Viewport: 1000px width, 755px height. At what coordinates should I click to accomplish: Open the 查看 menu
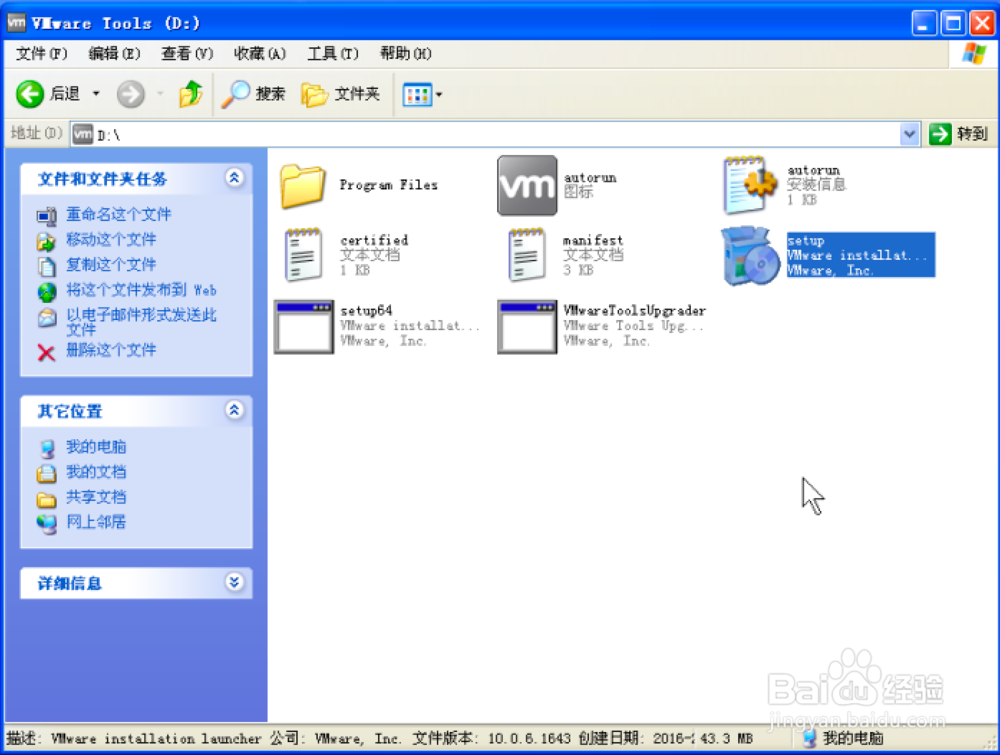pos(186,53)
